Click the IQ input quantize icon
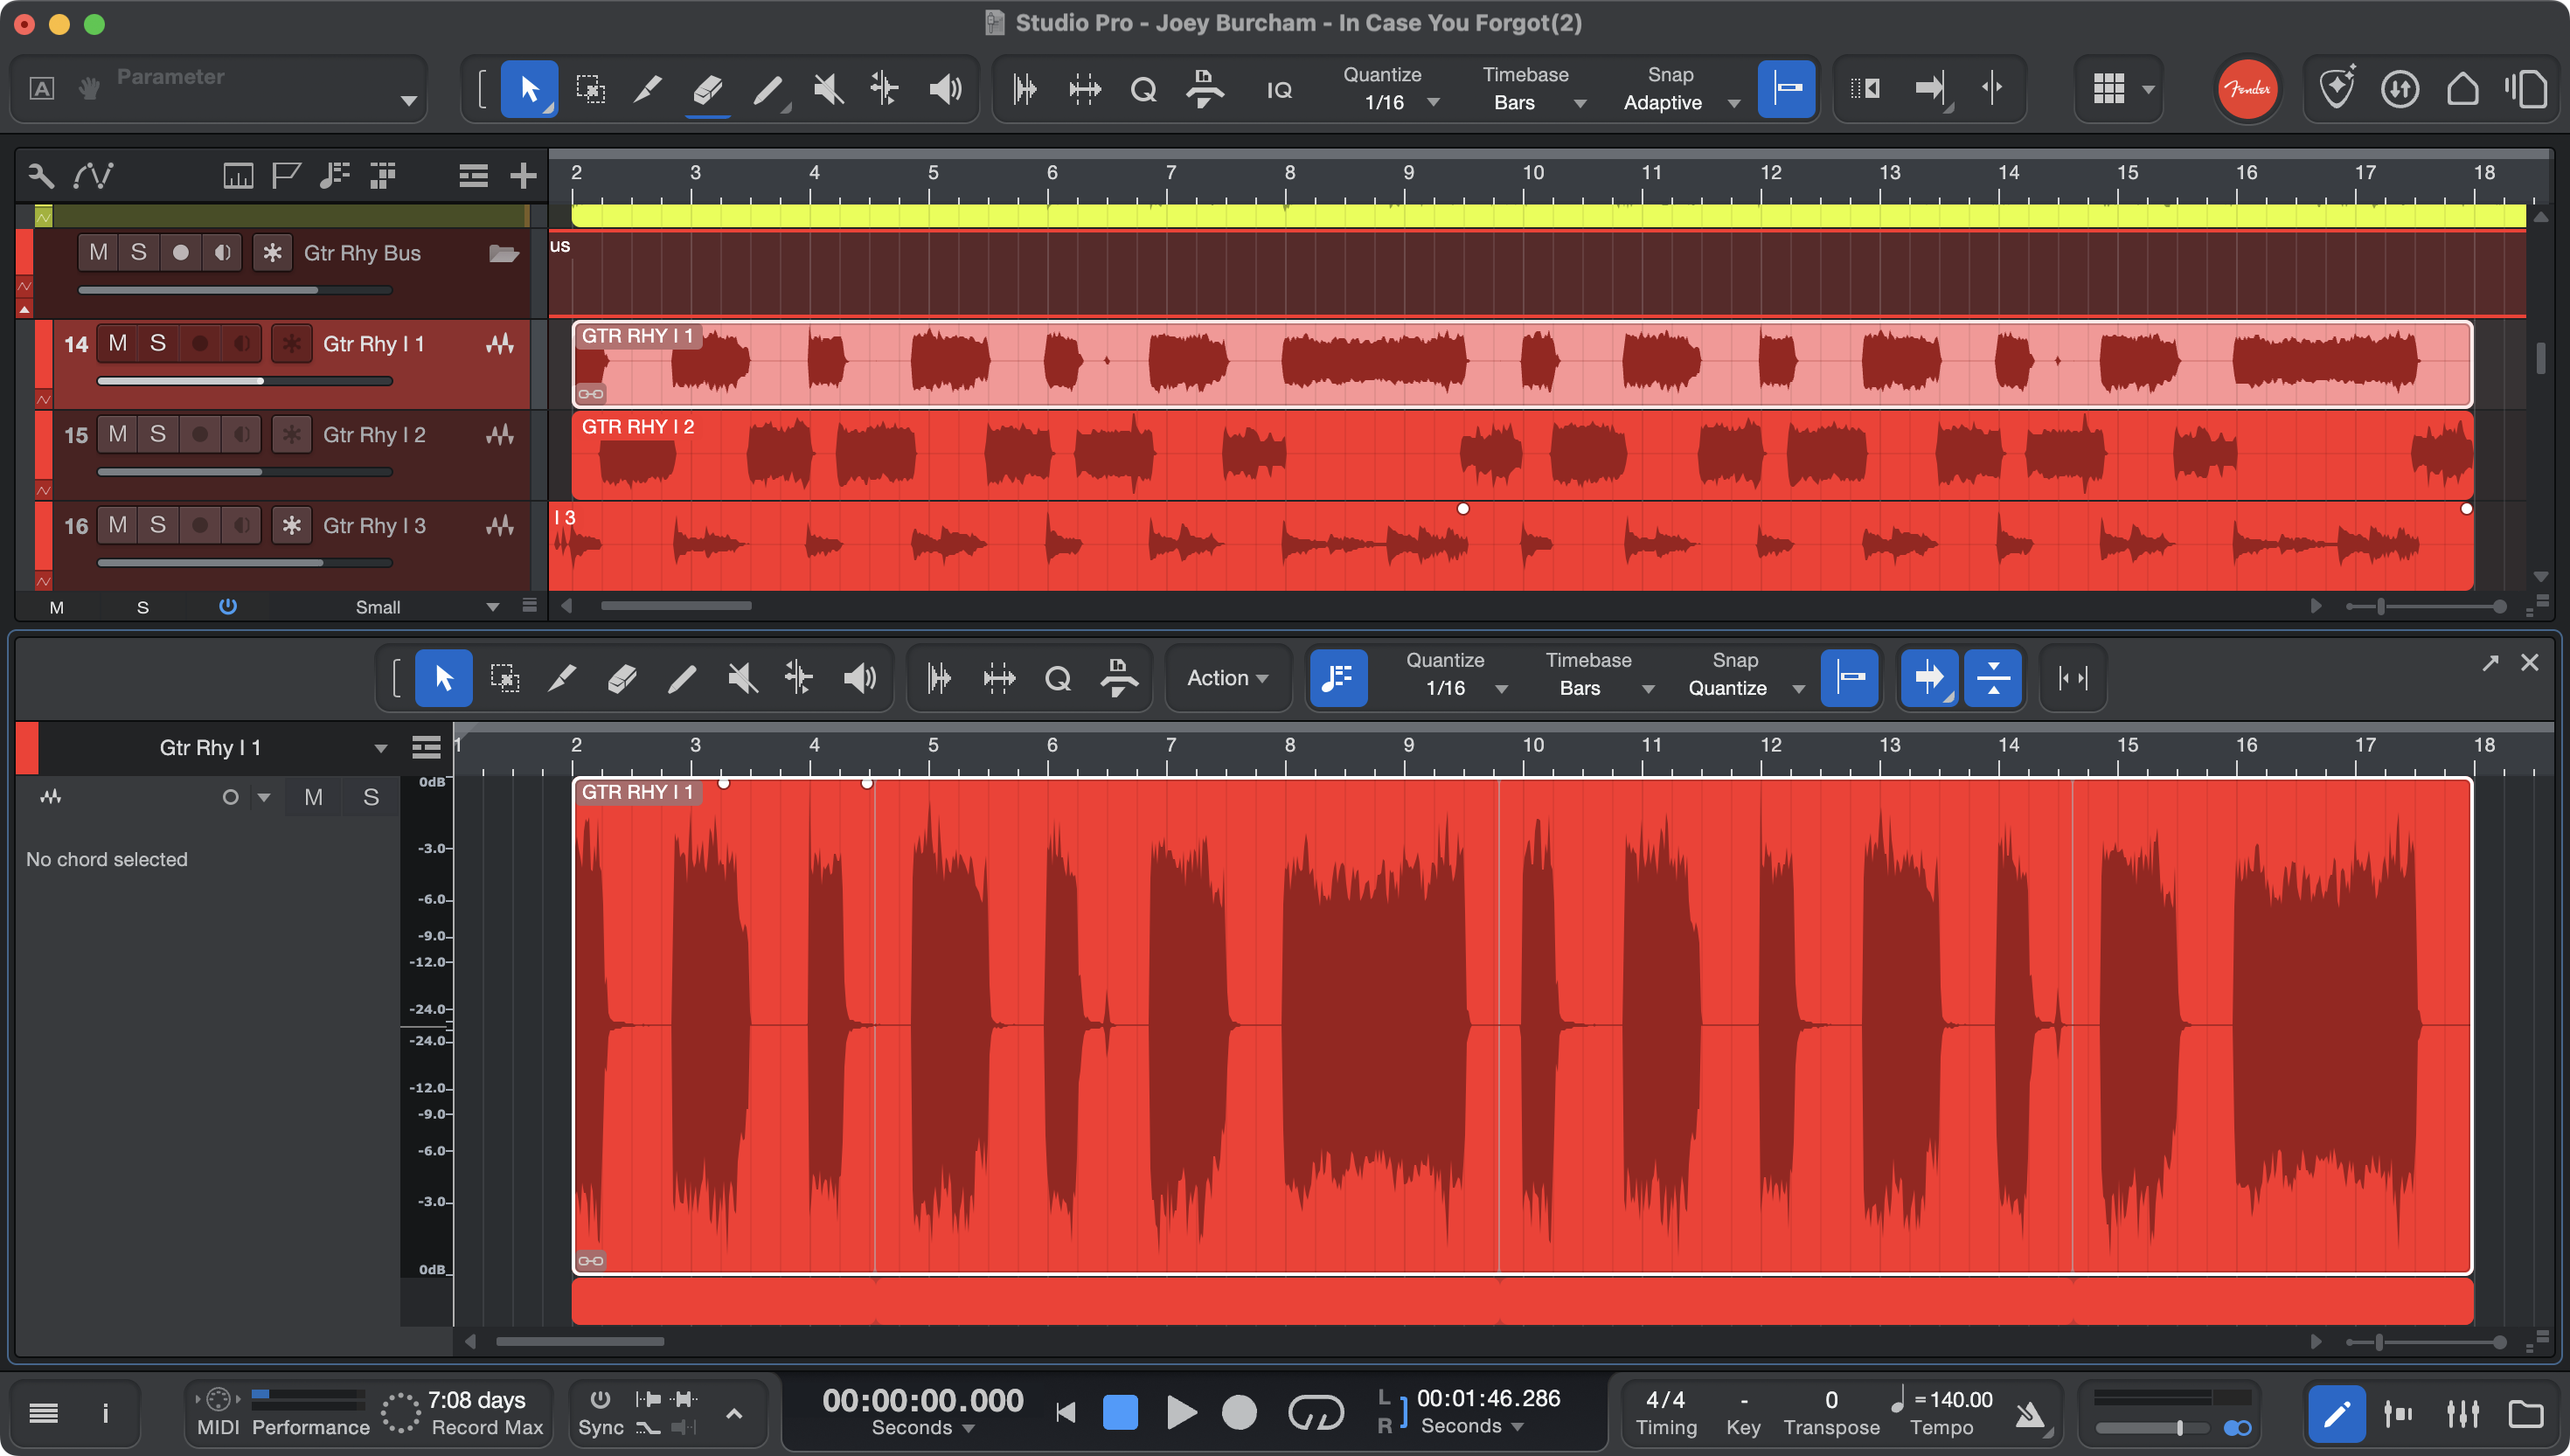Viewport: 2570px width, 1456px height. tap(1279, 90)
